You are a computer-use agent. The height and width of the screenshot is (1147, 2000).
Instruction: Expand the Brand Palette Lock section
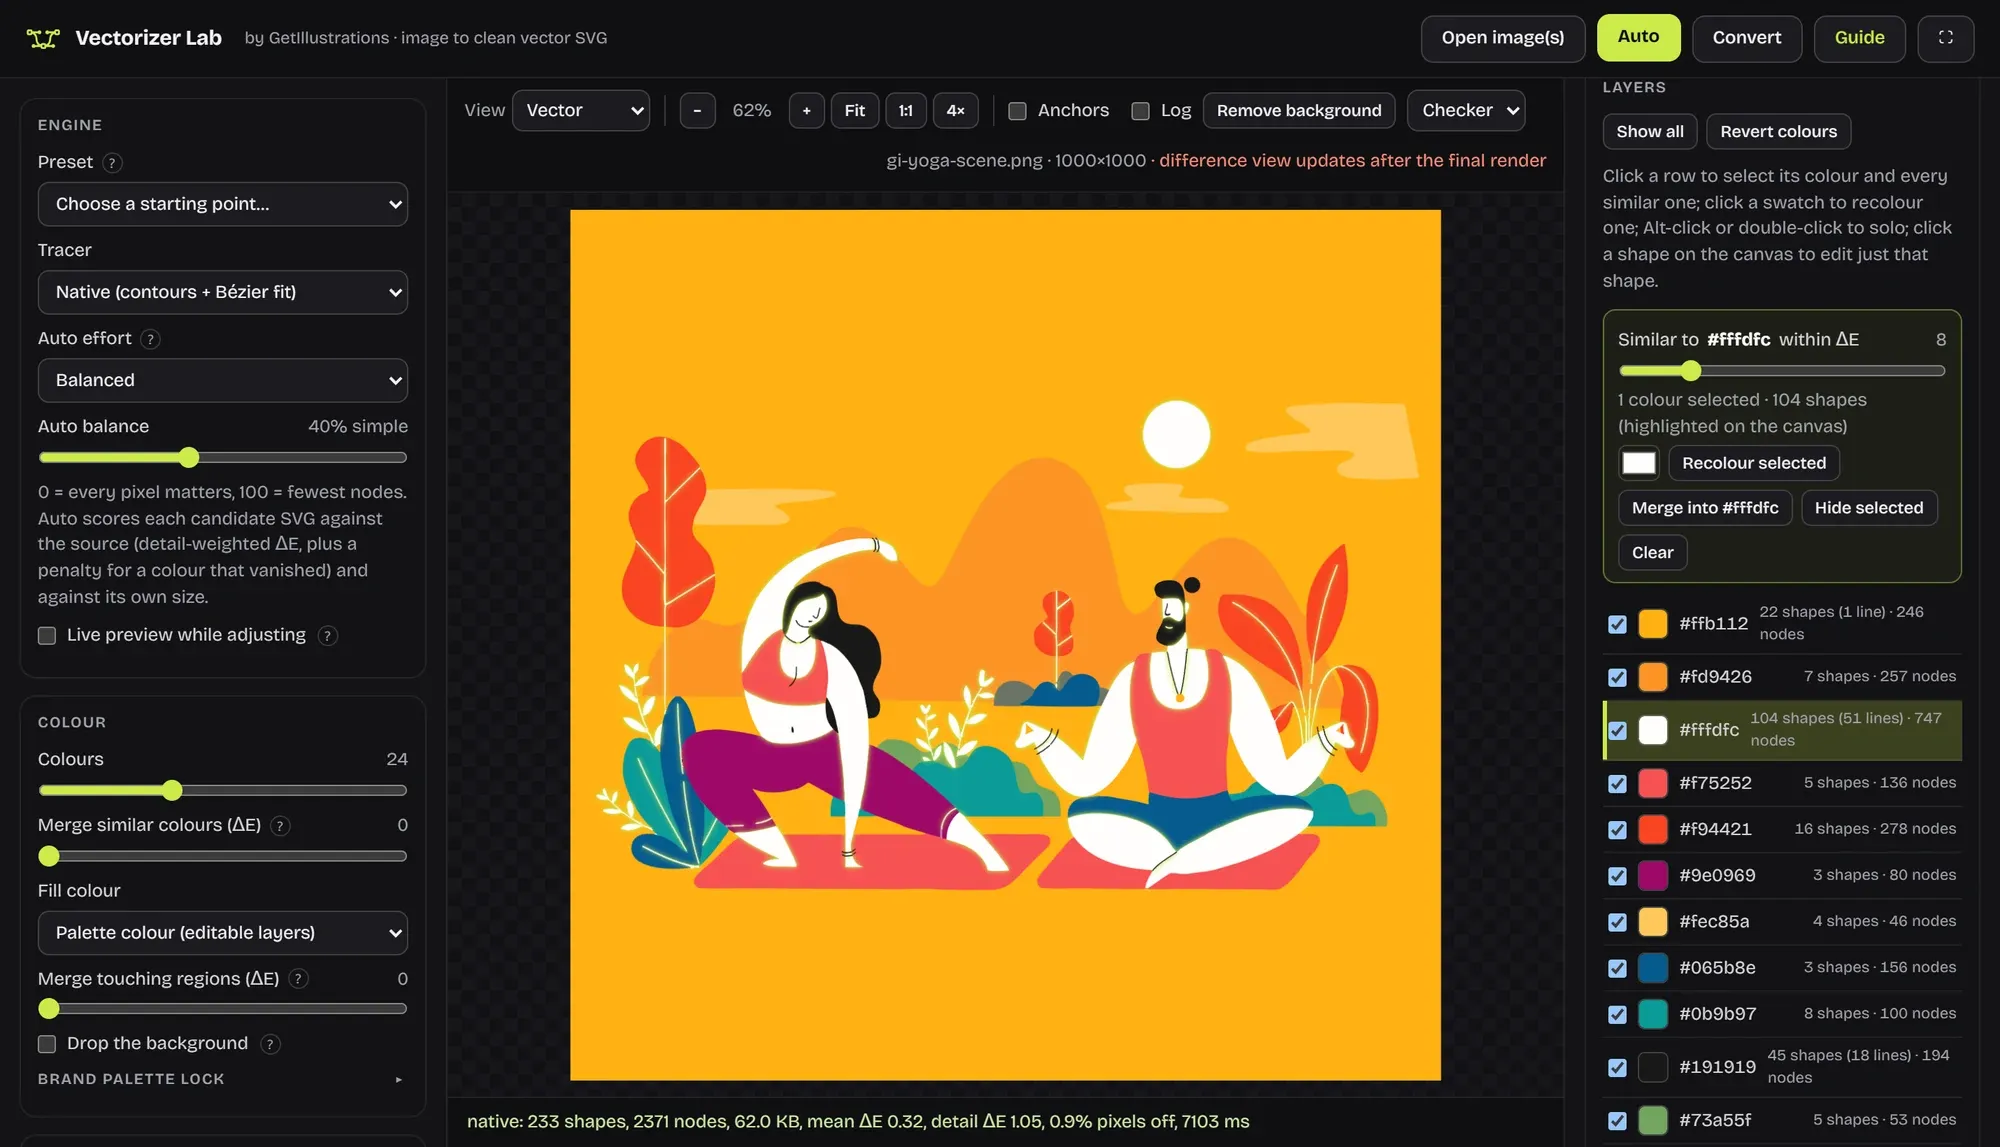(x=222, y=1079)
